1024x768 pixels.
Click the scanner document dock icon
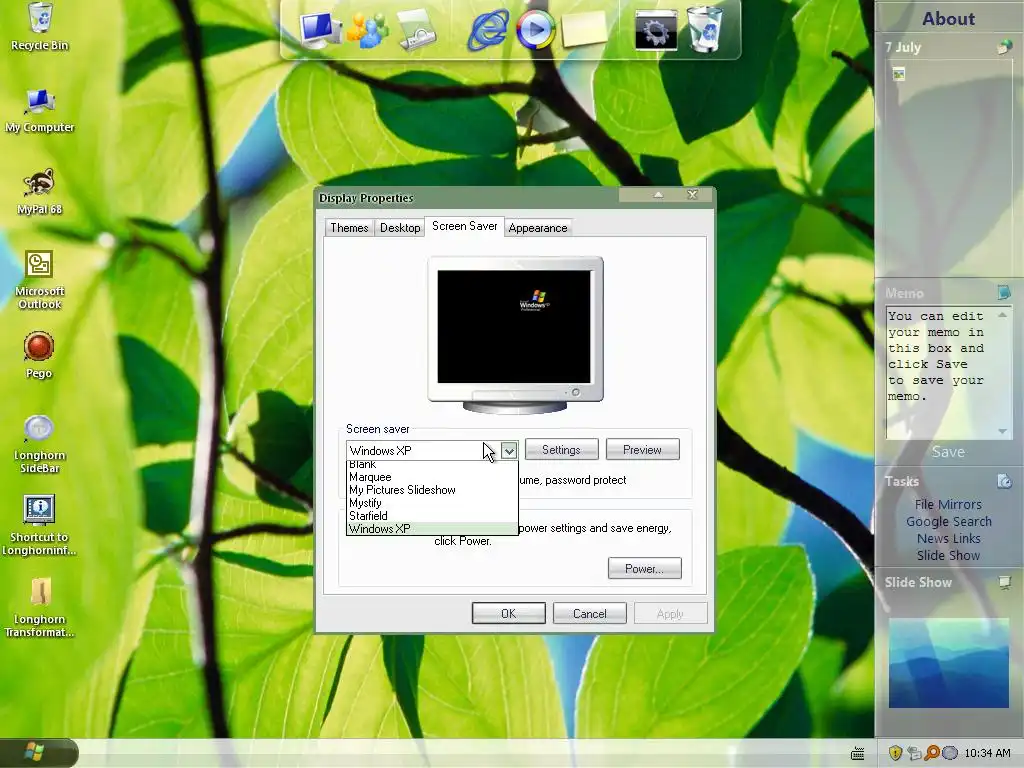[x=416, y=30]
